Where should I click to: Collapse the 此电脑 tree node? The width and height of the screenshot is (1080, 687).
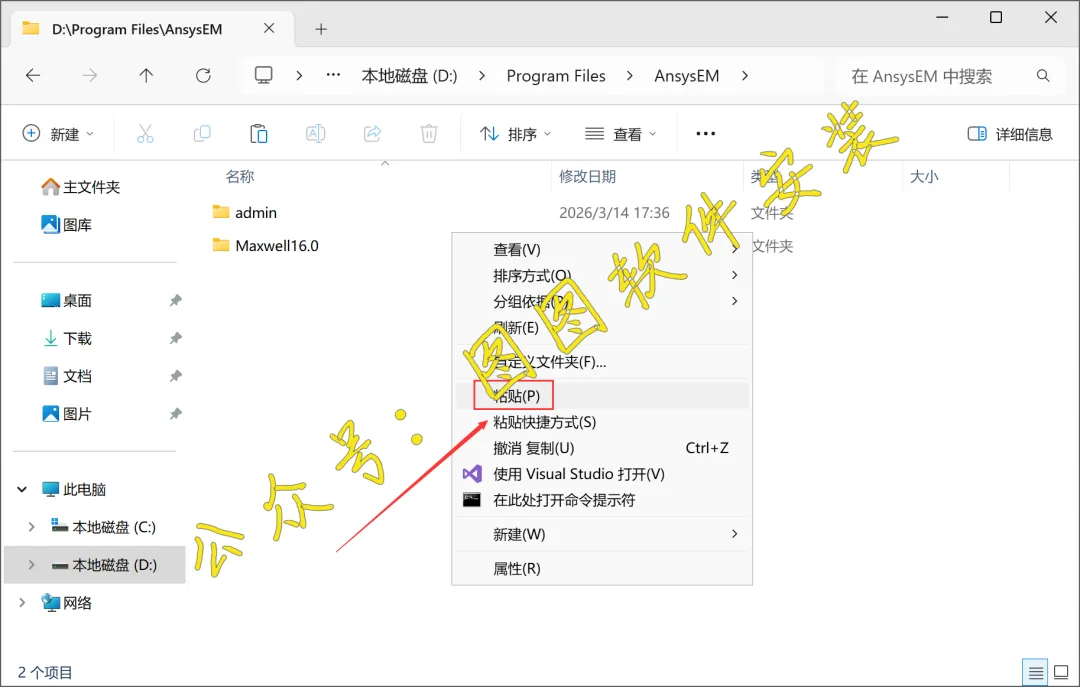tap(22, 489)
